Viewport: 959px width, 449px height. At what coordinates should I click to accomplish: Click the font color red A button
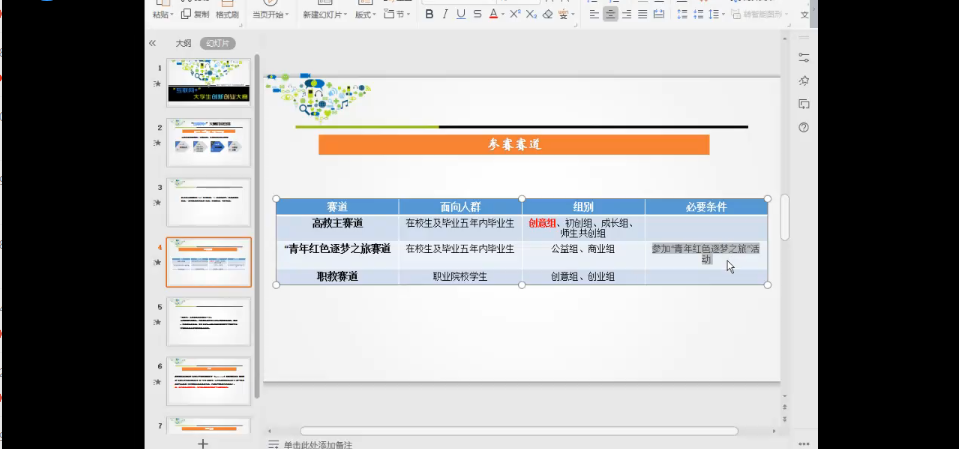click(x=495, y=14)
